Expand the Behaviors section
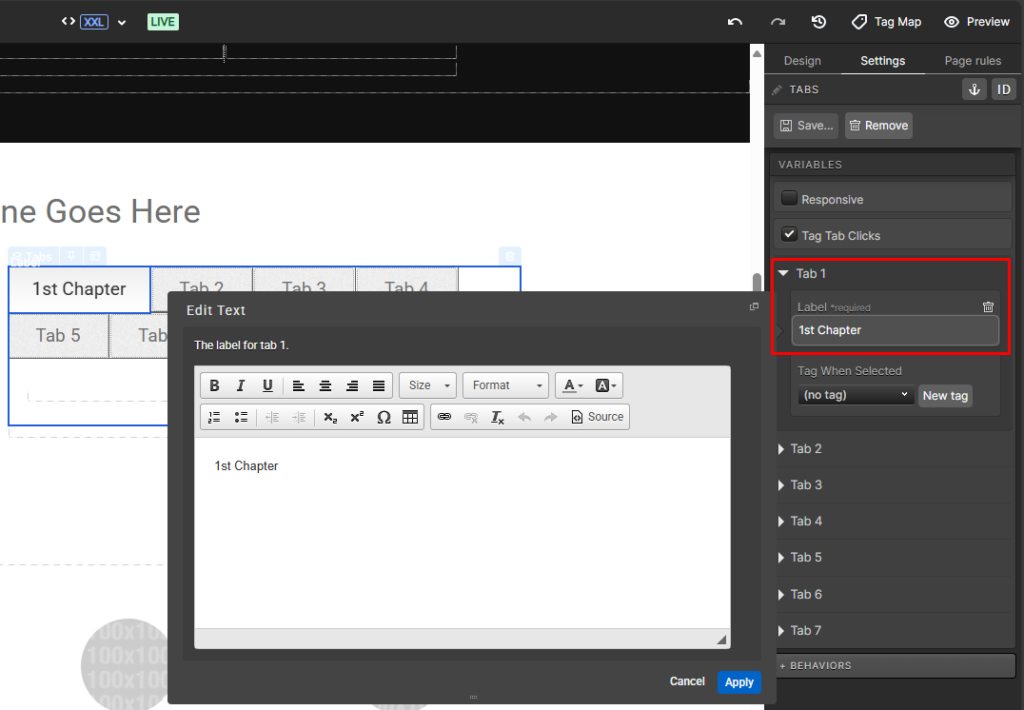This screenshot has width=1024, height=710. click(x=895, y=666)
